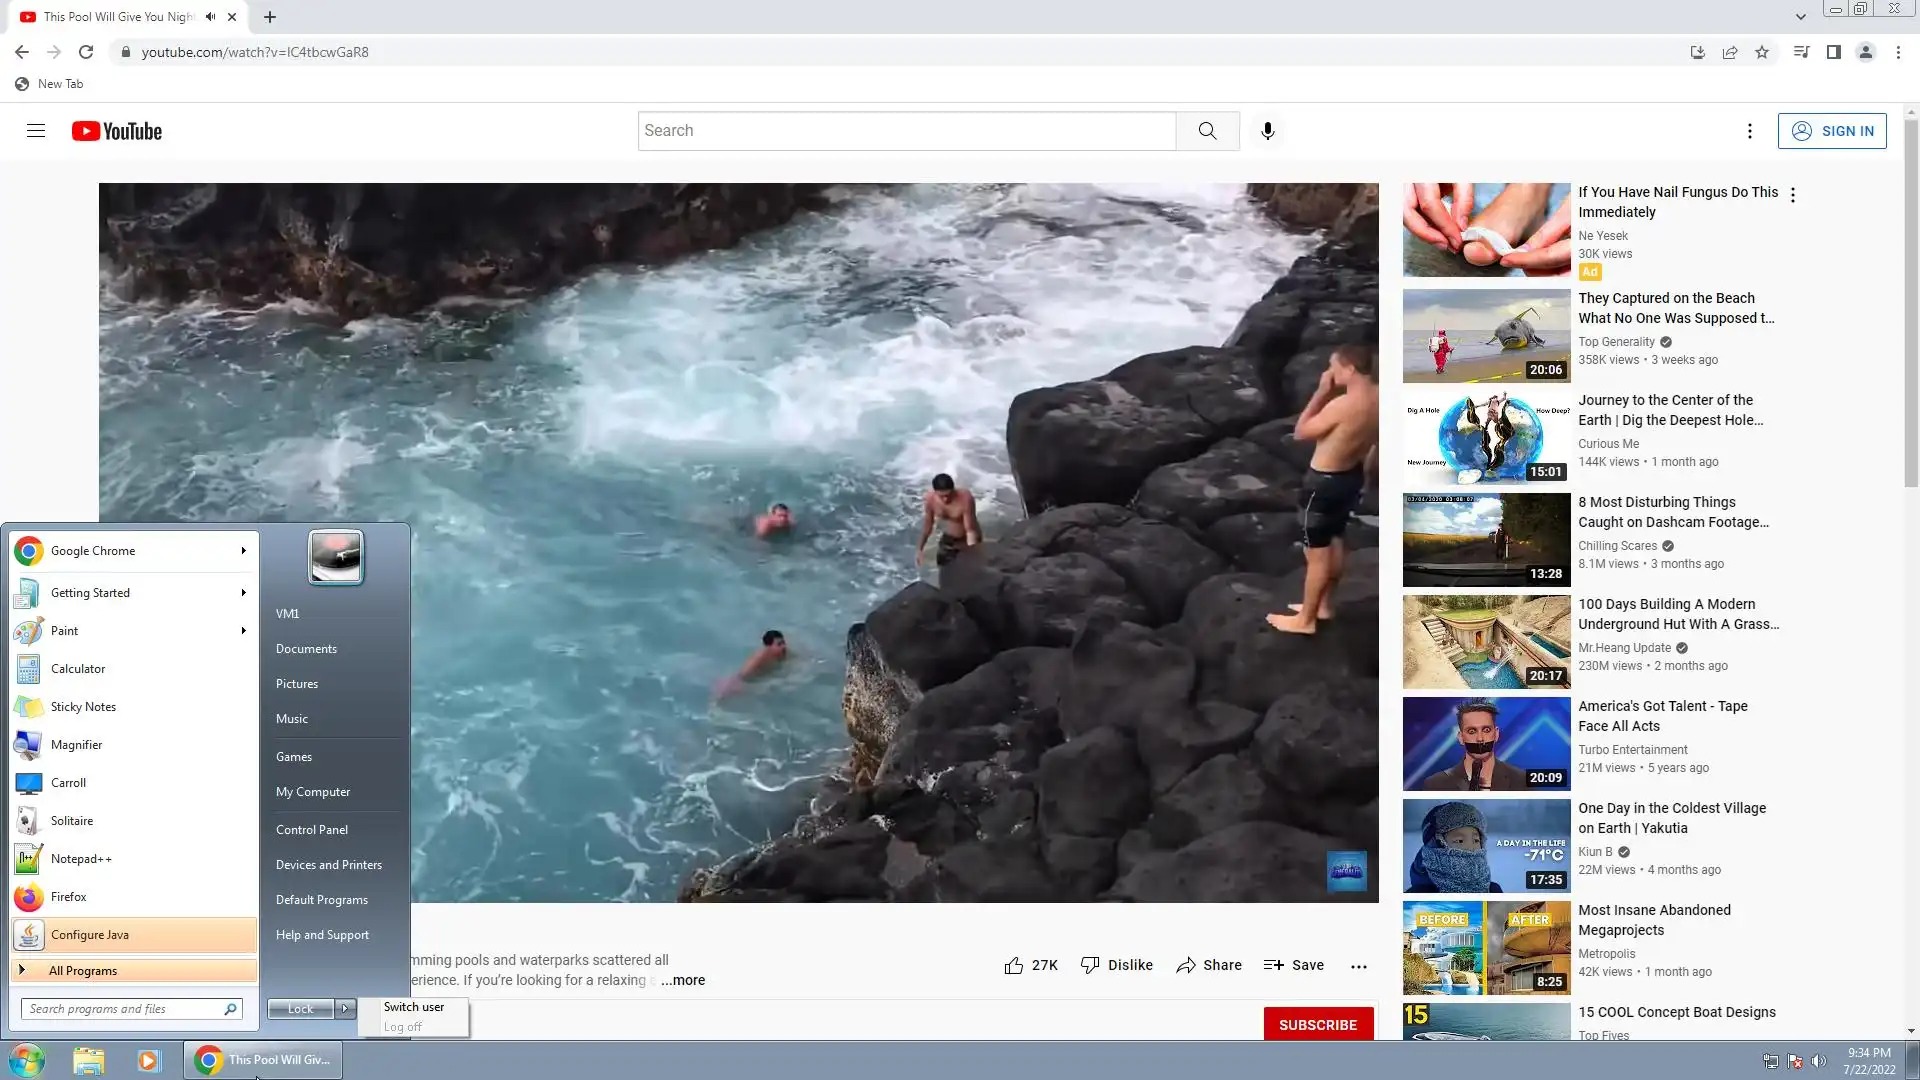1920x1080 pixels.
Task: Expand the Google Chrome jump list arrow
Action: pos(243,551)
